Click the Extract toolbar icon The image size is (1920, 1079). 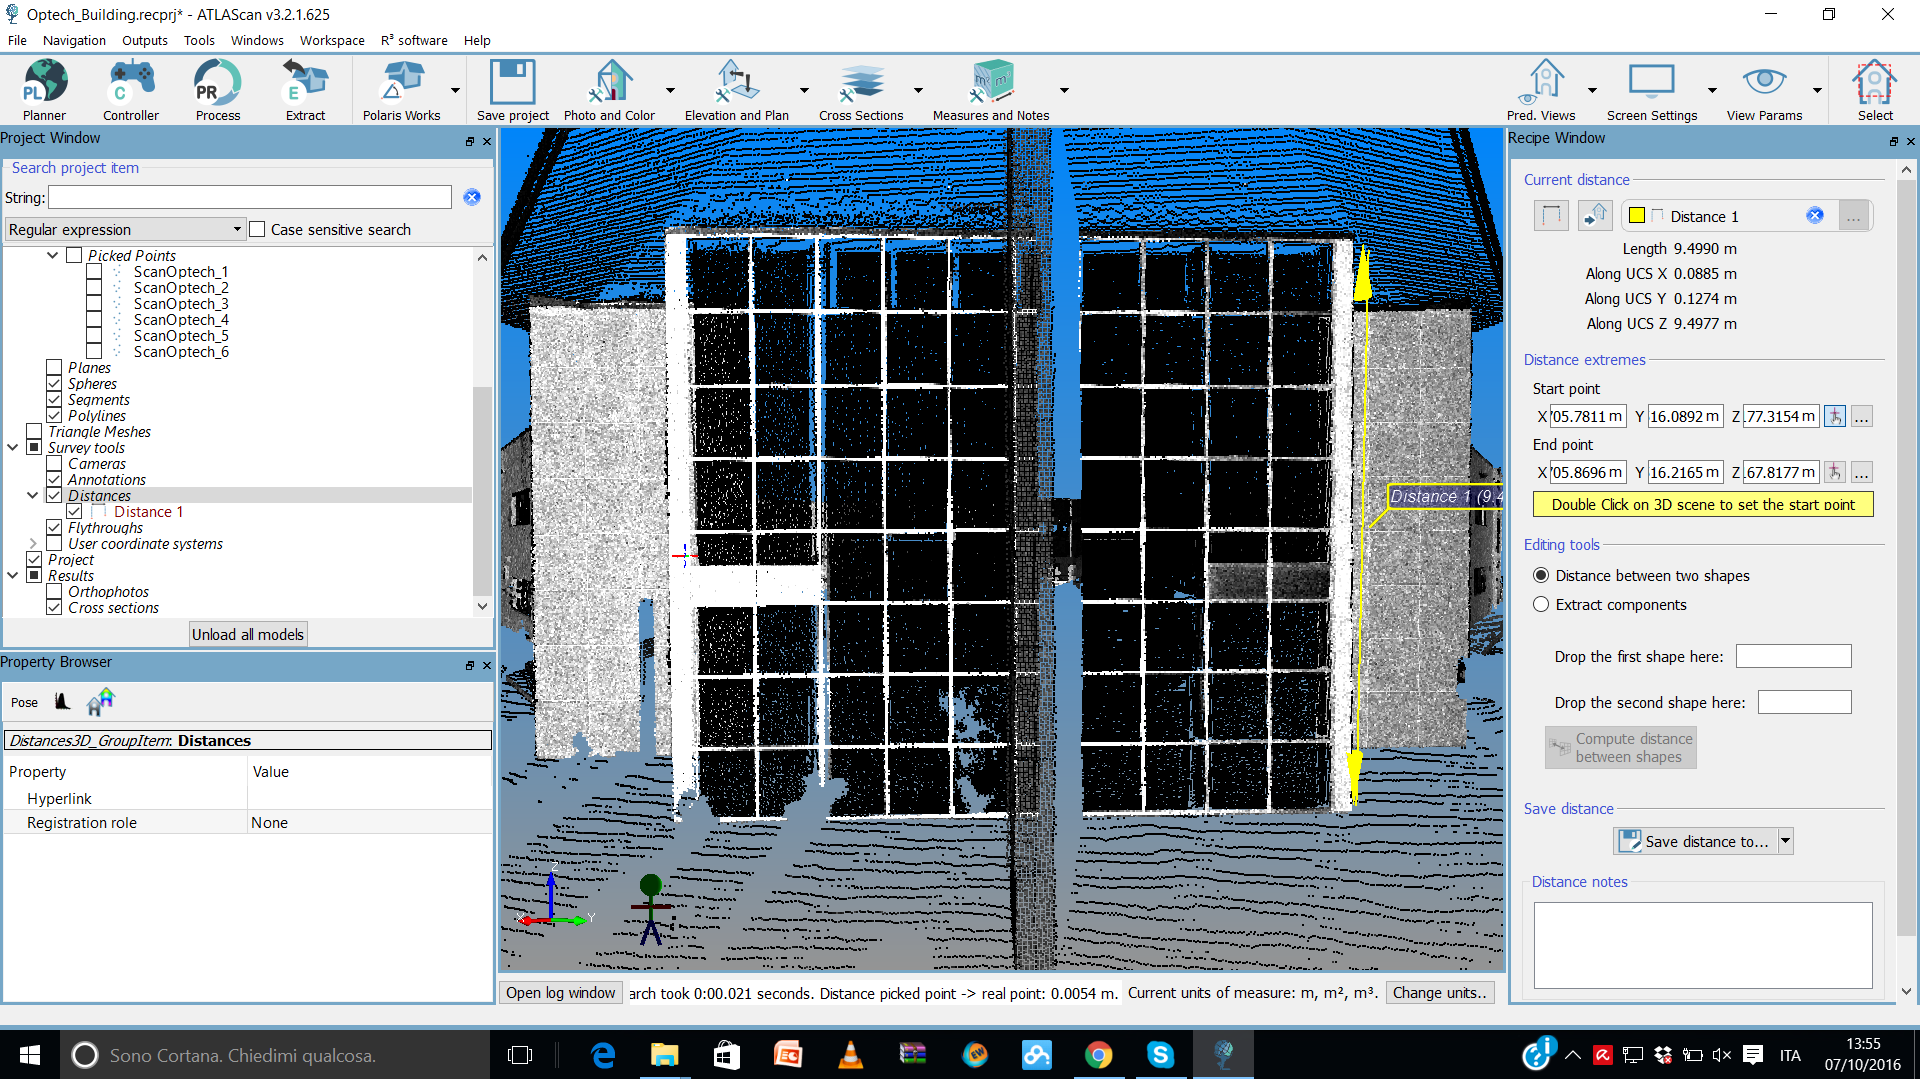pos(305,89)
